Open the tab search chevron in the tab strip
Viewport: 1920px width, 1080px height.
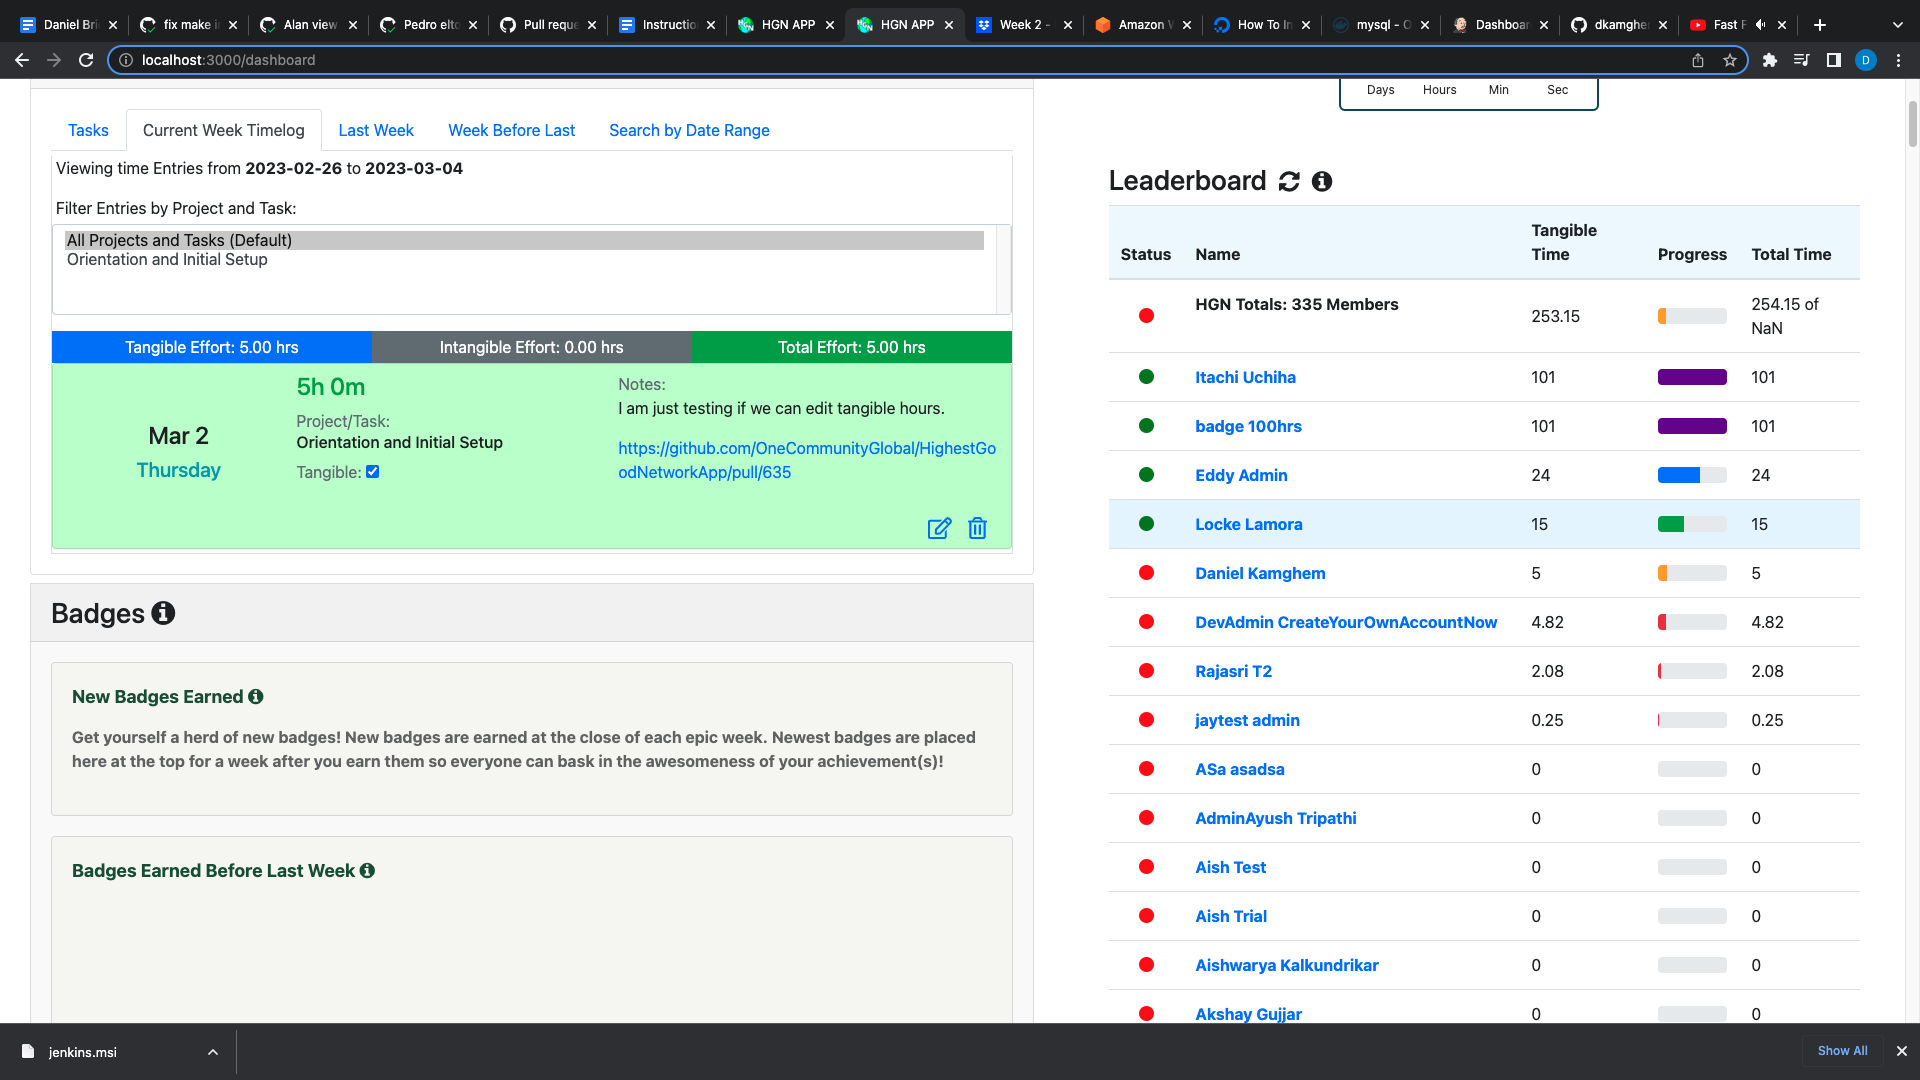(1897, 24)
